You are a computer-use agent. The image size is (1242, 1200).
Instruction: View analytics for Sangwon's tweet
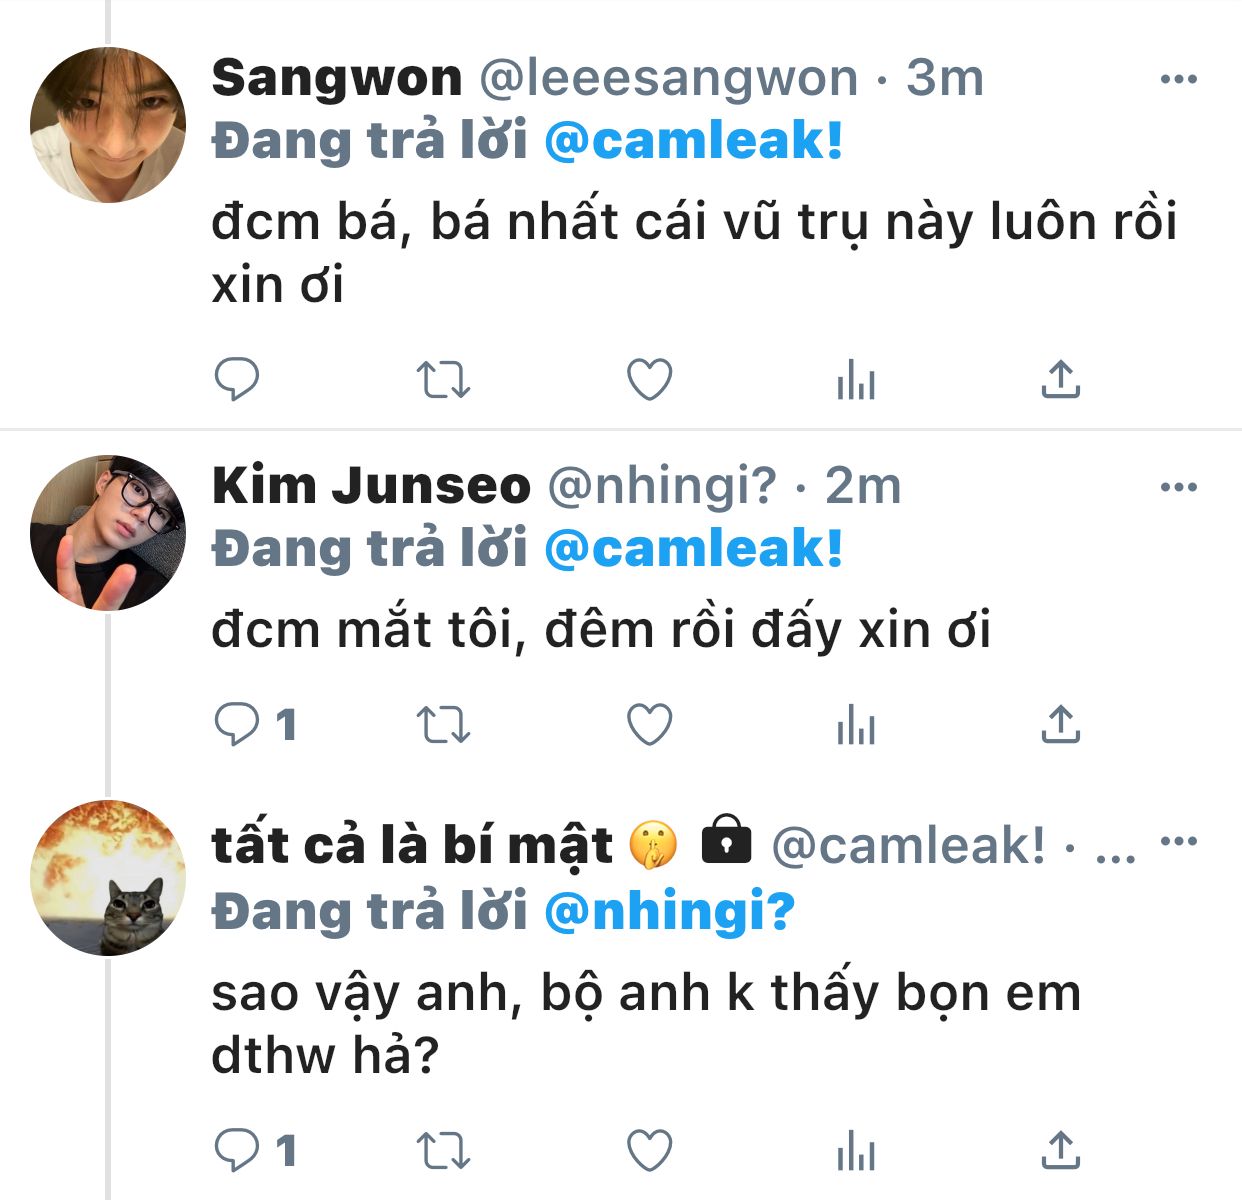coord(855,380)
